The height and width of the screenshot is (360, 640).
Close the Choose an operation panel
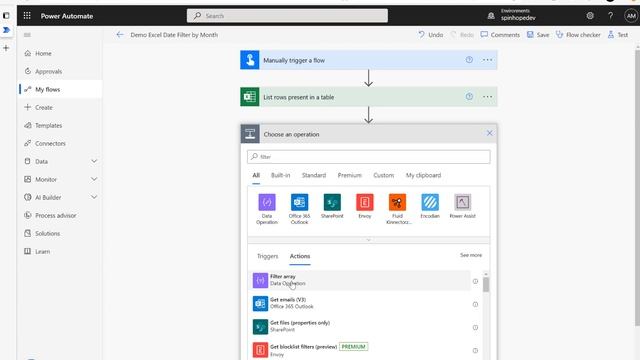pos(489,133)
